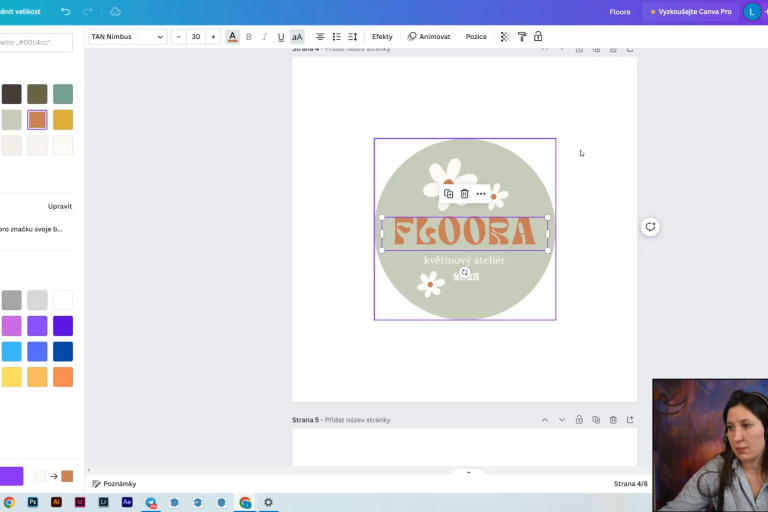768x512 pixels.
Task: Delete the selected text with trash icon
Action: [x=464, y=193]
